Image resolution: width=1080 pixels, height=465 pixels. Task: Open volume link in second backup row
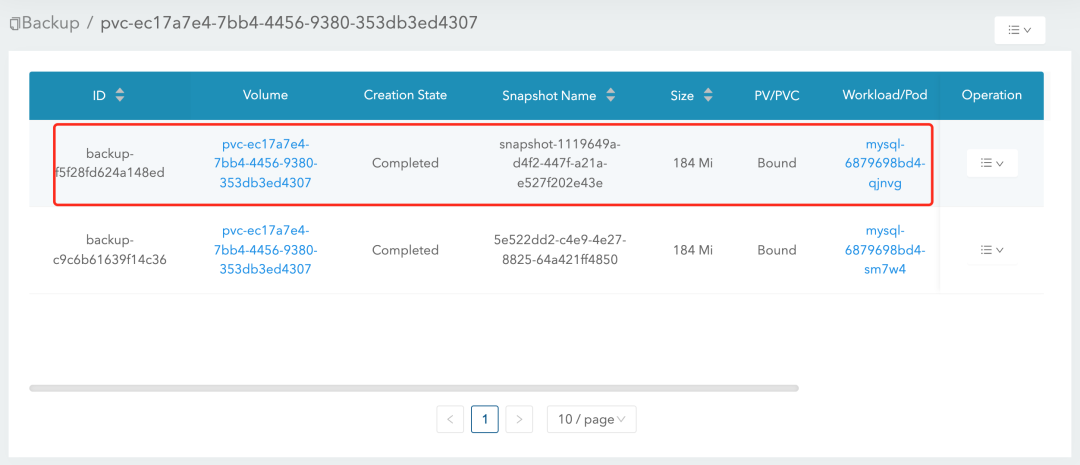pyautogui.click(x=265, y=250)
